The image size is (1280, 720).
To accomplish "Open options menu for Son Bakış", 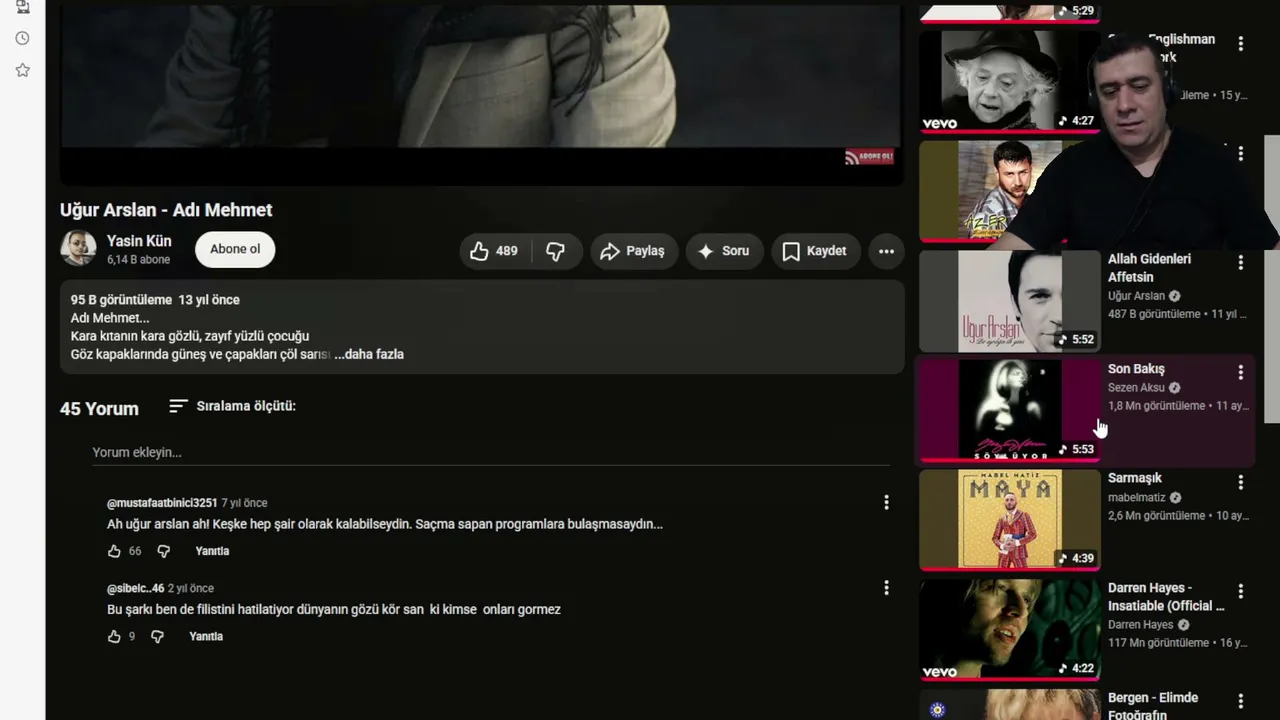I will [1240, 372].
